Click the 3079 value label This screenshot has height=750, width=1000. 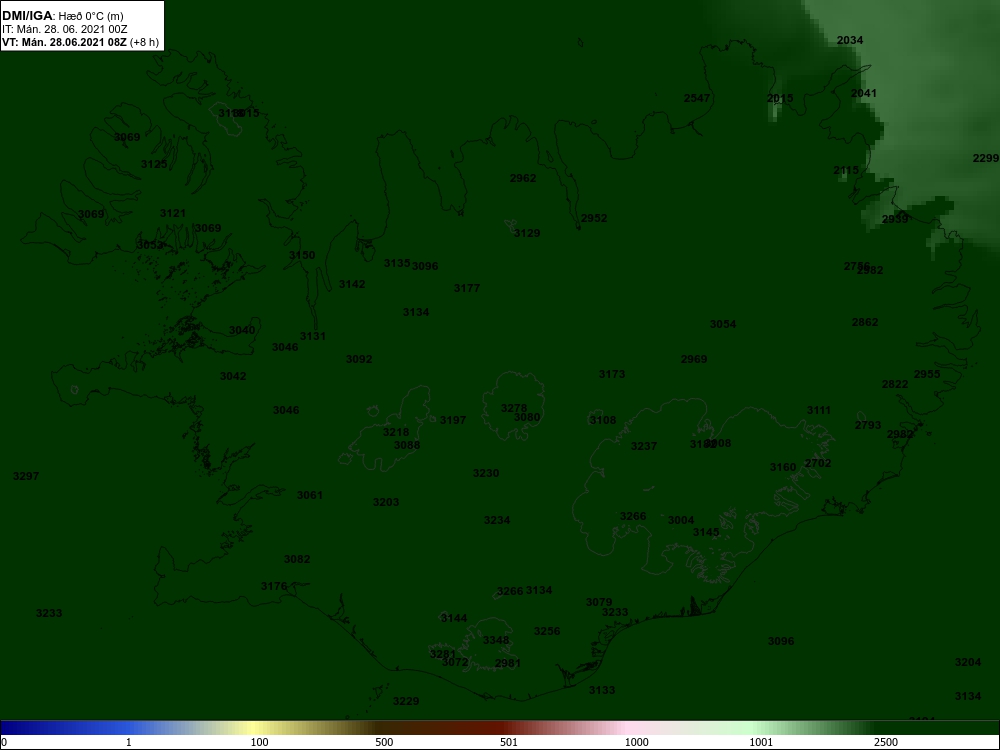coord(599,602)
